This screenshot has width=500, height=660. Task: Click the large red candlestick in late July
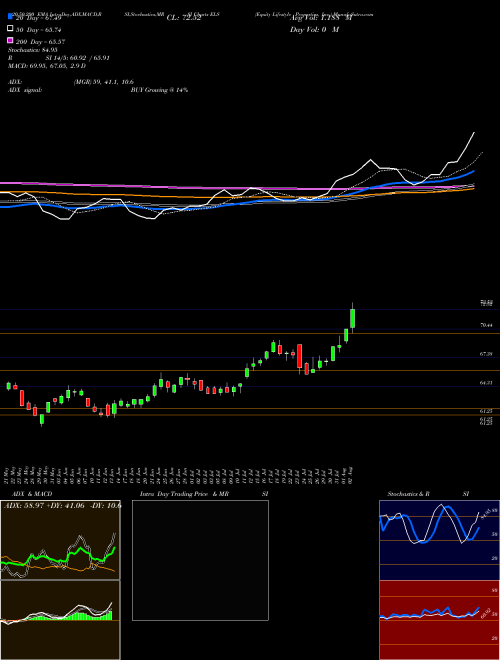point(300,356)
